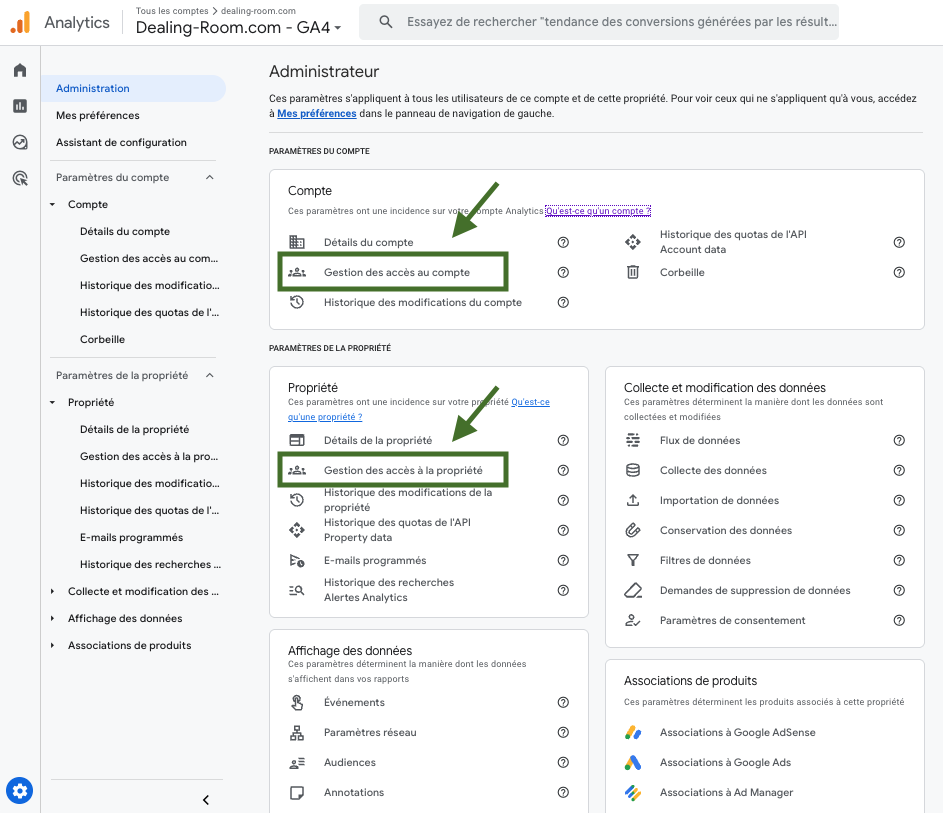This screenshot has height=813, width=943.
Task: Open E-mails programmés in sidebar tree
Action: tap(131, 538)
